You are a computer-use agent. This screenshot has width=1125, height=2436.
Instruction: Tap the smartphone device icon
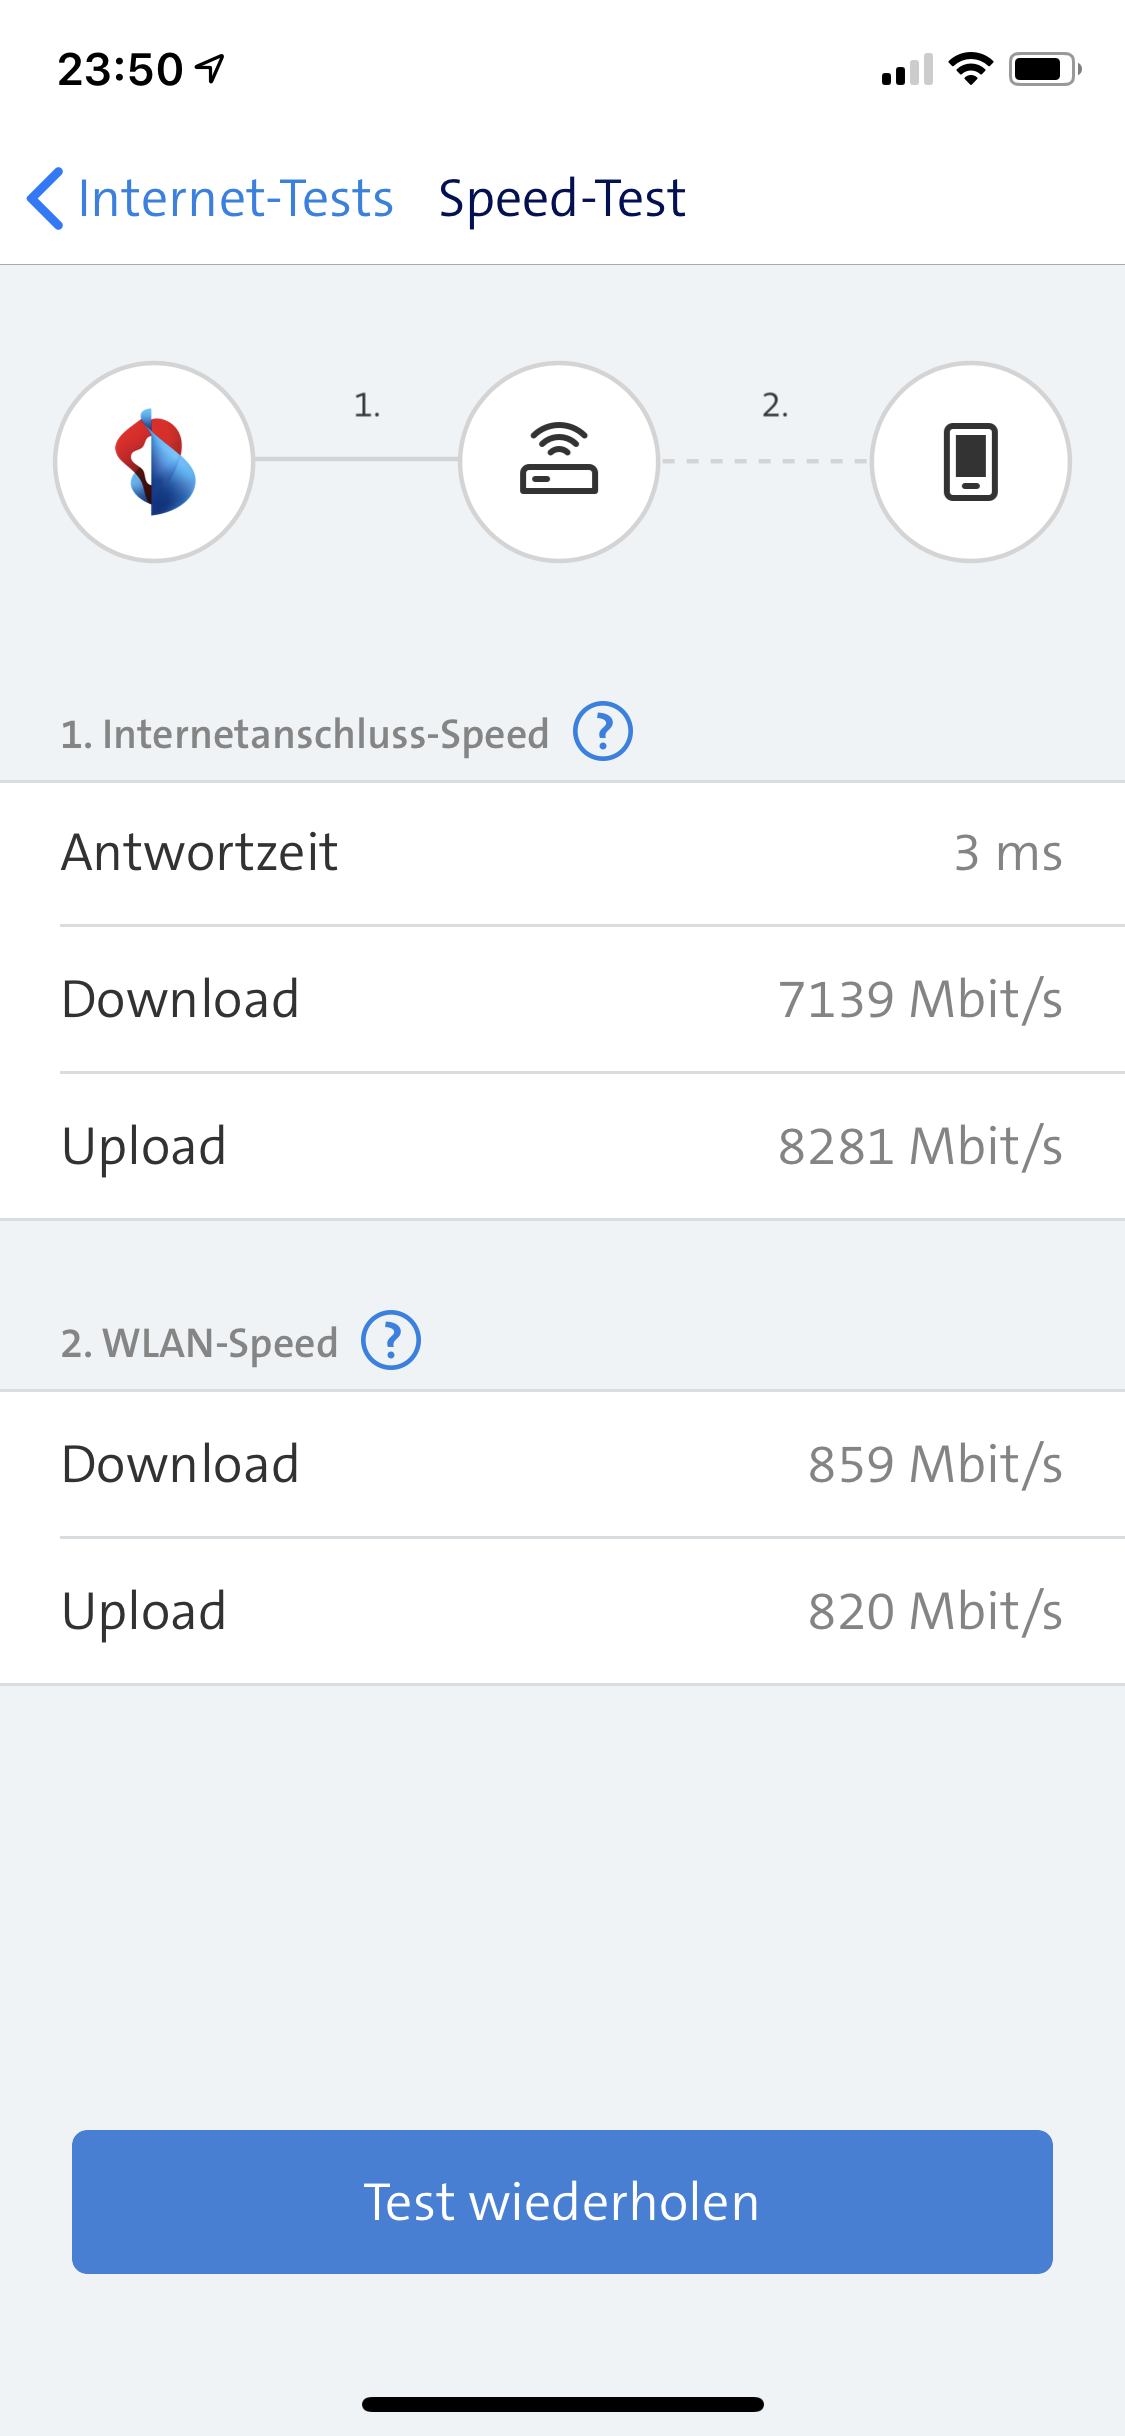click(970, 462)
